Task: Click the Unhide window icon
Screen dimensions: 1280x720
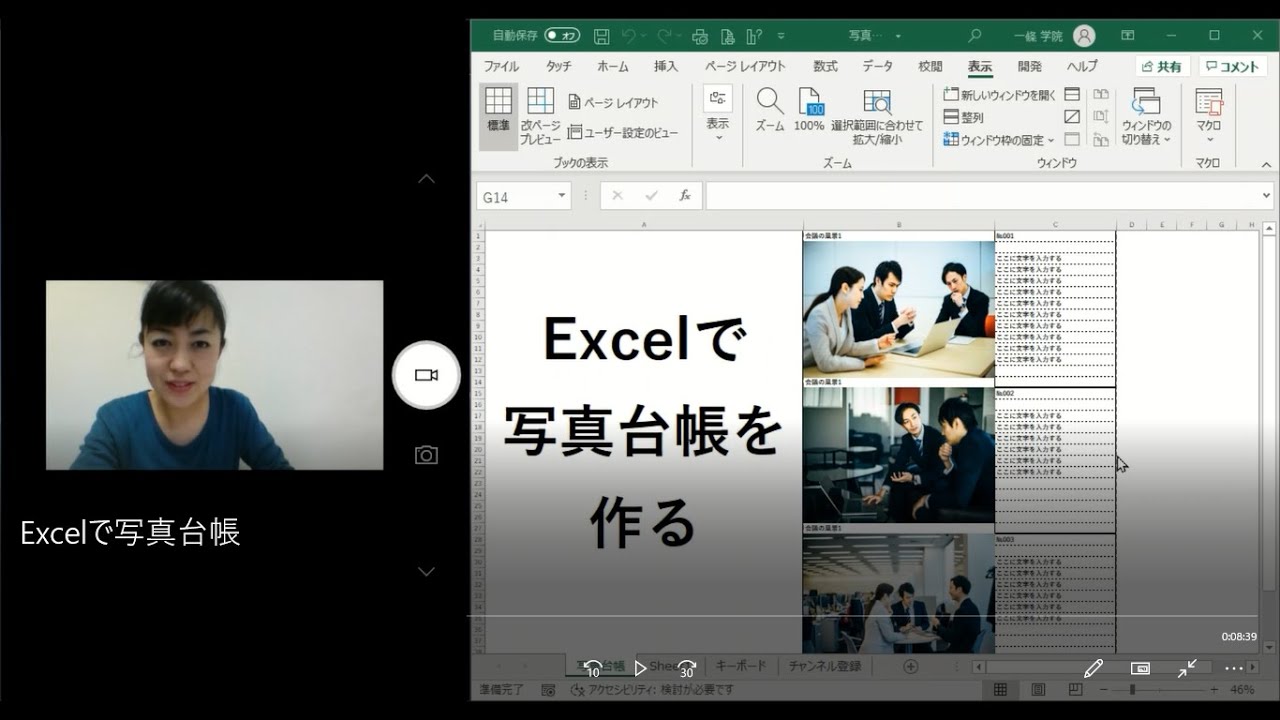Action: (x=1072, y=140)
